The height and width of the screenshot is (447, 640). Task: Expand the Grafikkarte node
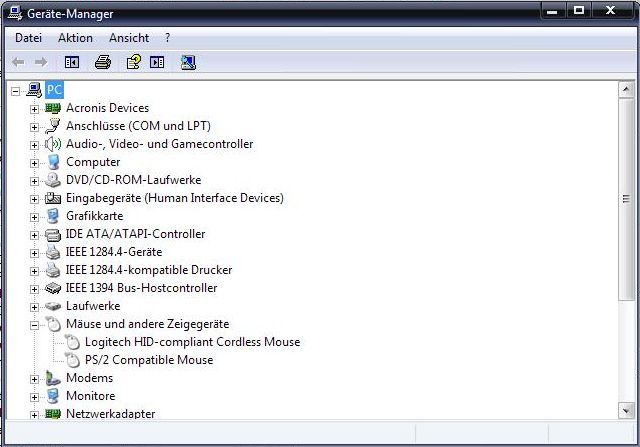[x=34, y=217]
